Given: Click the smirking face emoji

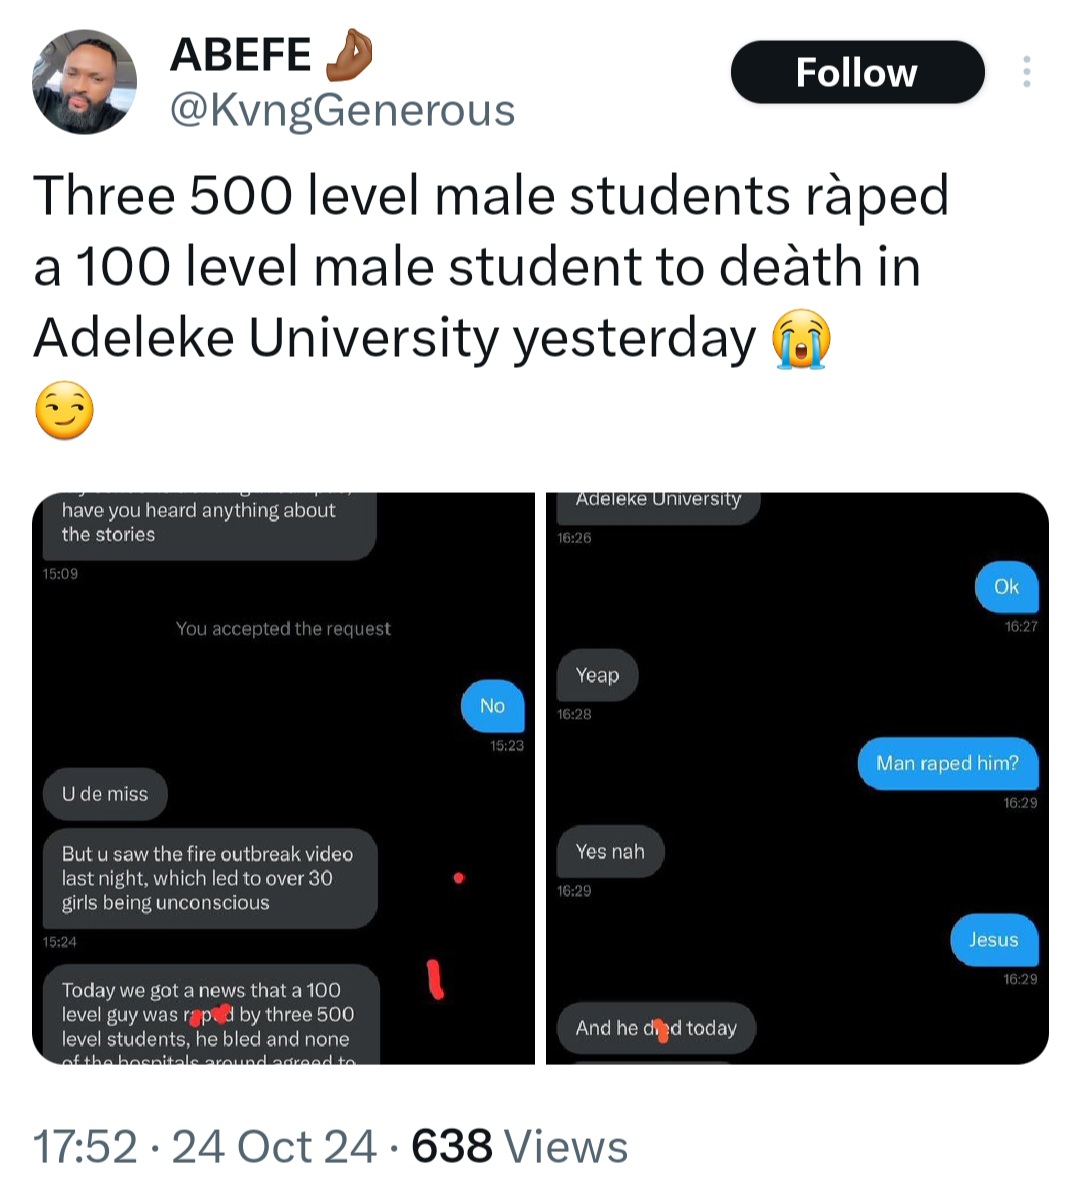Looking at the screenshot, I should [64, 413].
